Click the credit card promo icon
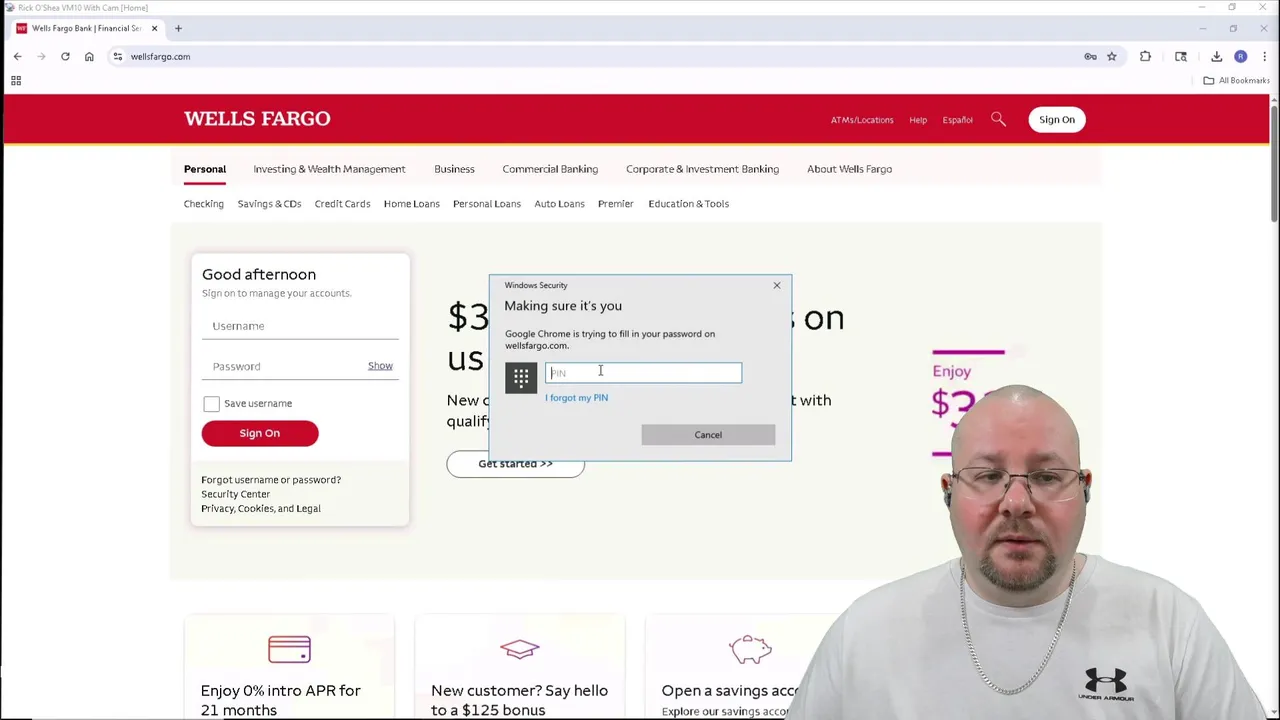The height and width of the screenshot is (720, 1280). [x=289, y=650]
